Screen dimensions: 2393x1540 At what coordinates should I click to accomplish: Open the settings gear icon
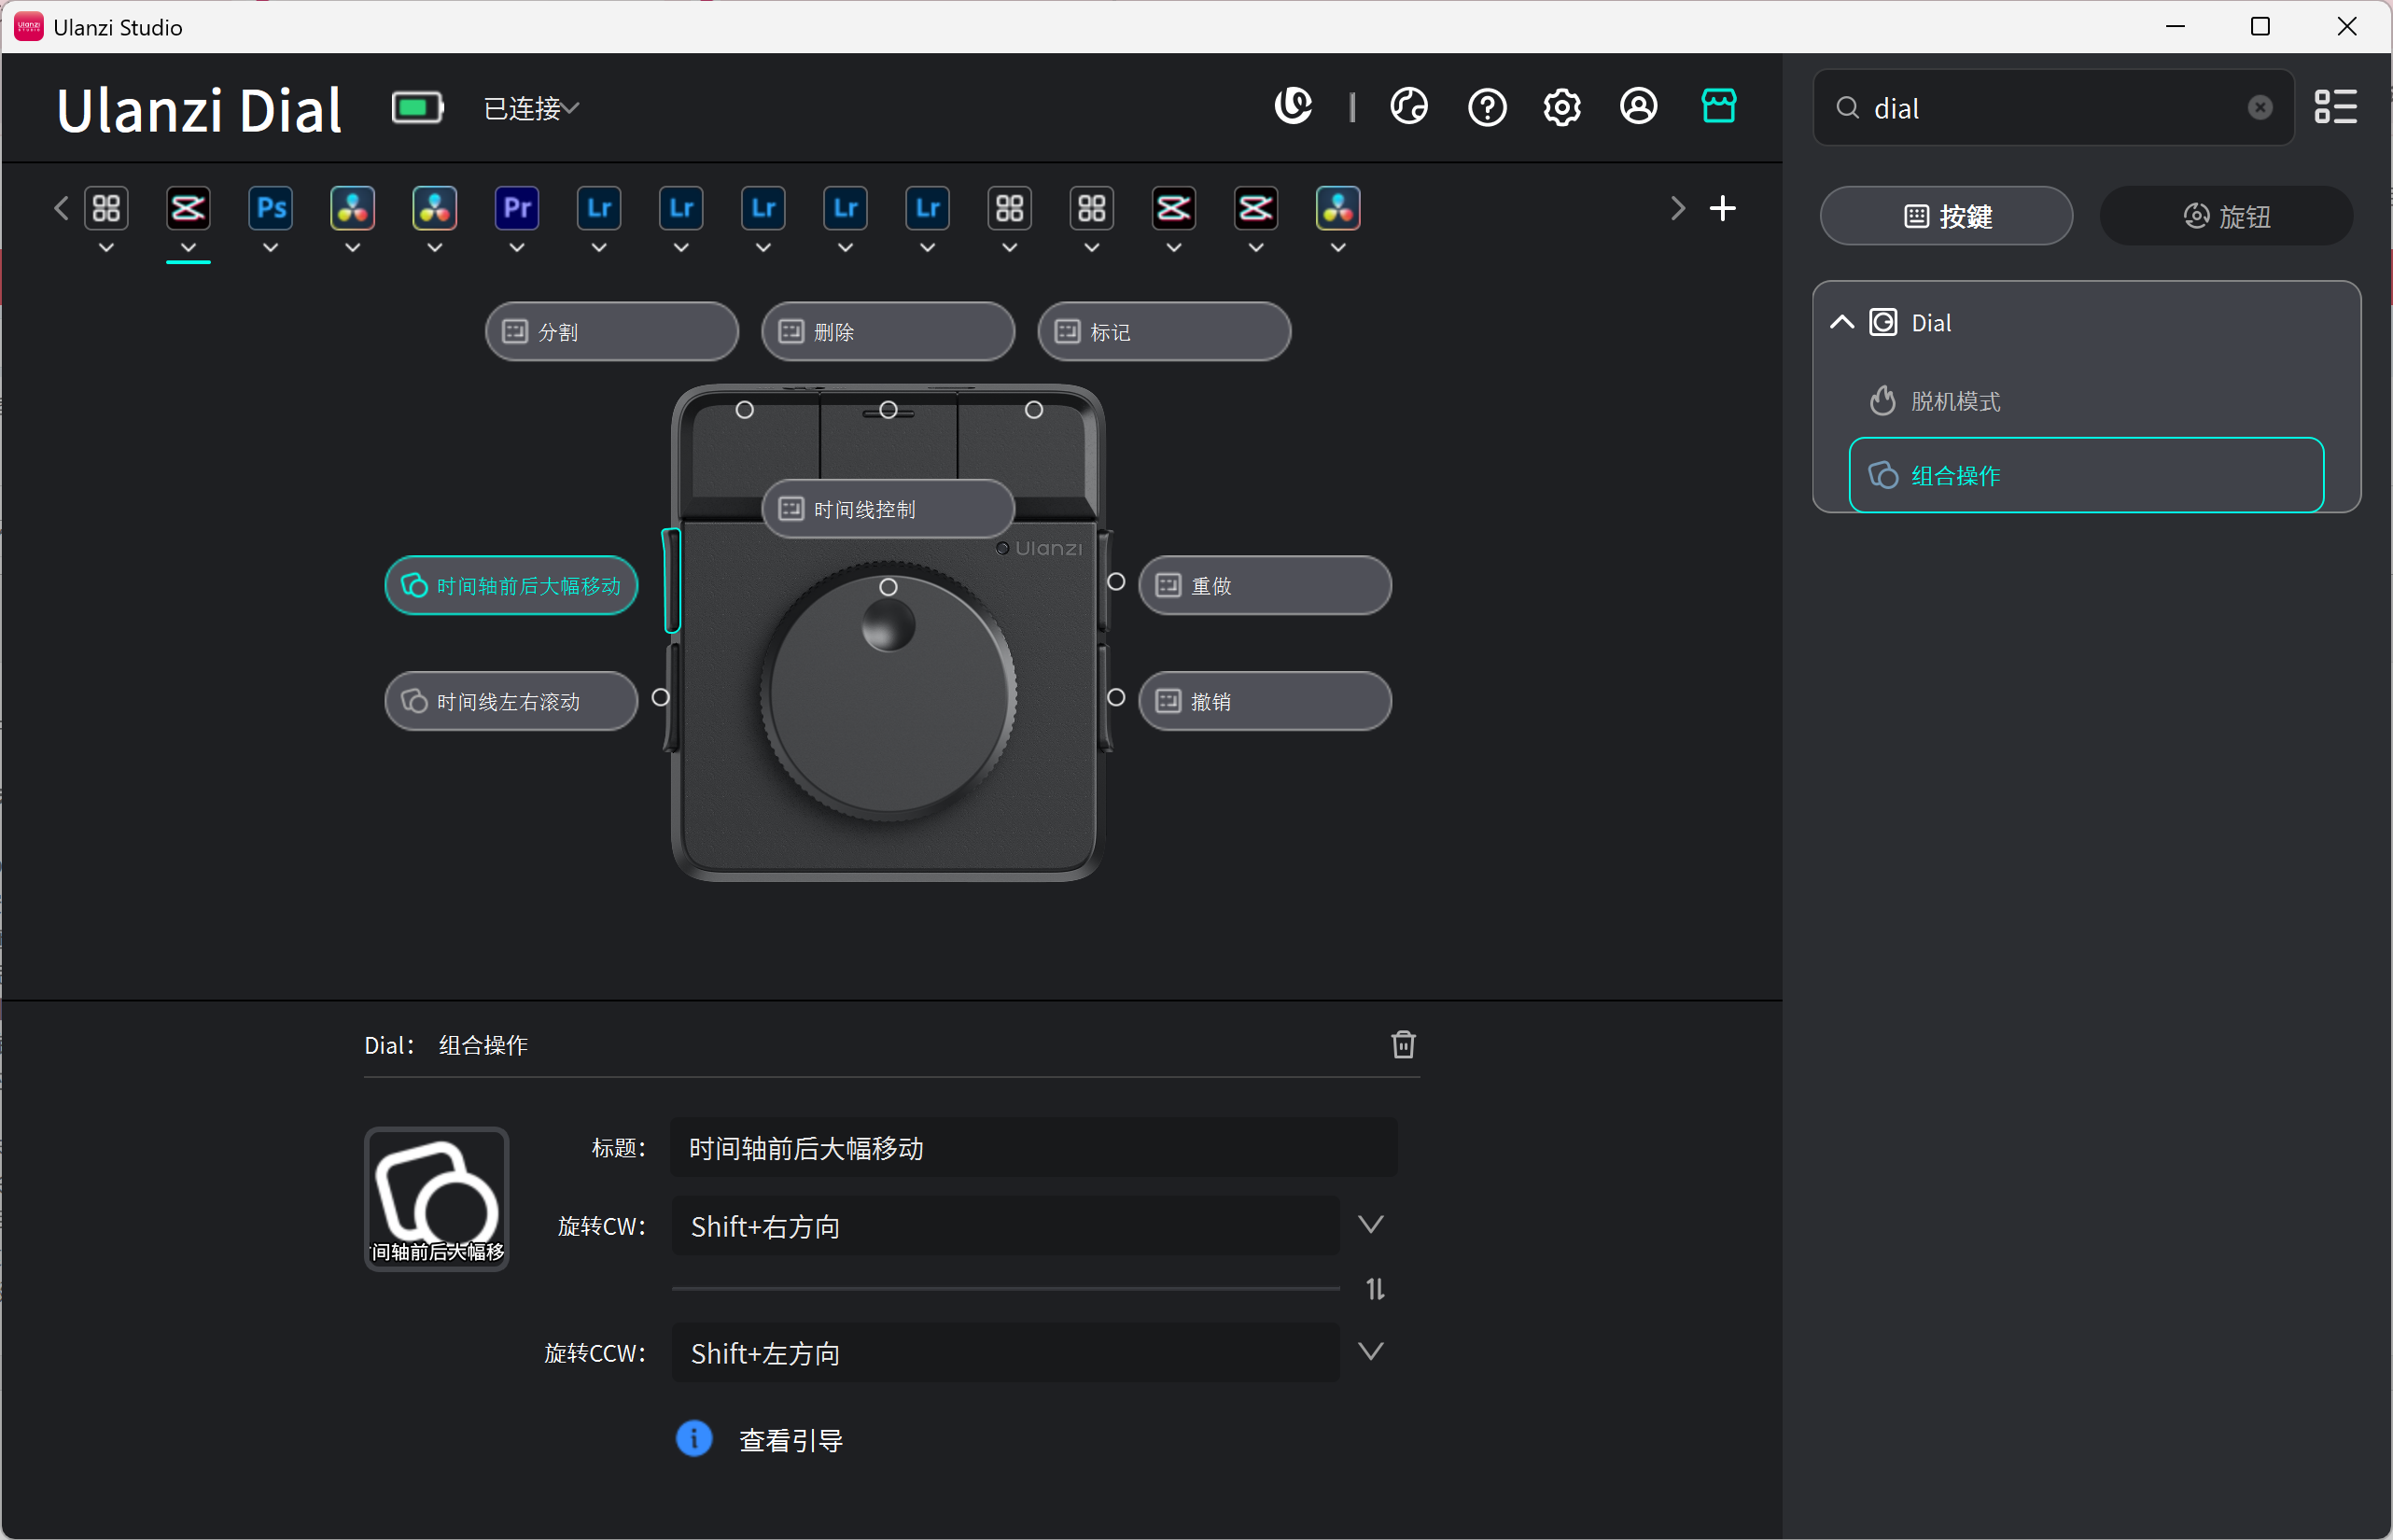click(x=1562, y=106)
